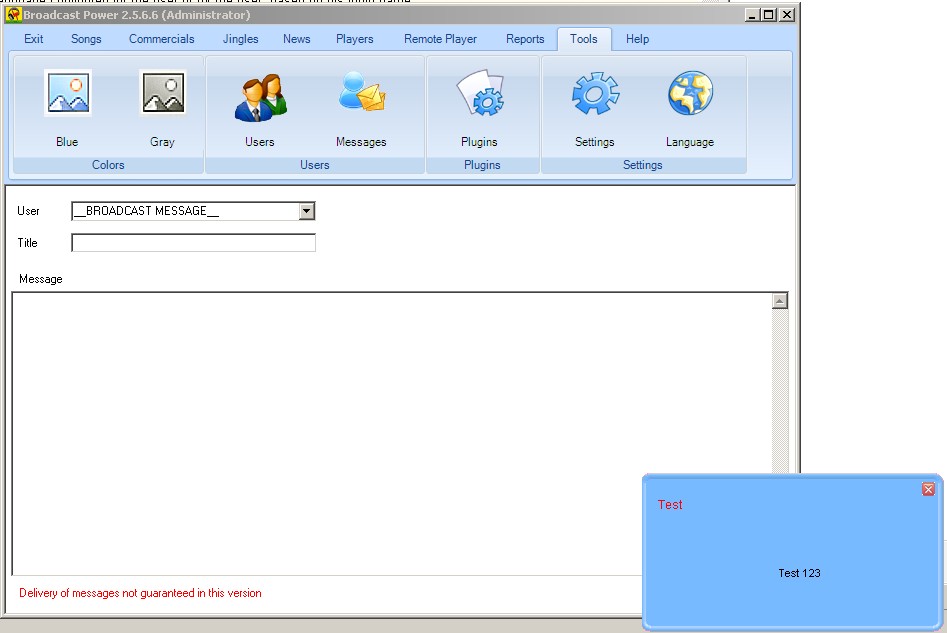Click the 'Test' title in the popup
This screenshot has height=633, width=947.
(670, 504)
